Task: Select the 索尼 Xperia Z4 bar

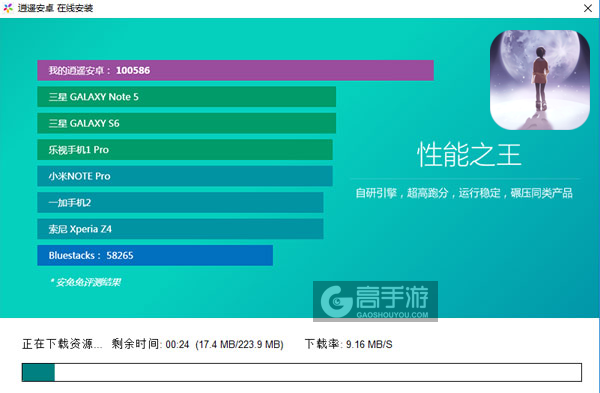Action: pyautogui.click(x=180, y=229)
